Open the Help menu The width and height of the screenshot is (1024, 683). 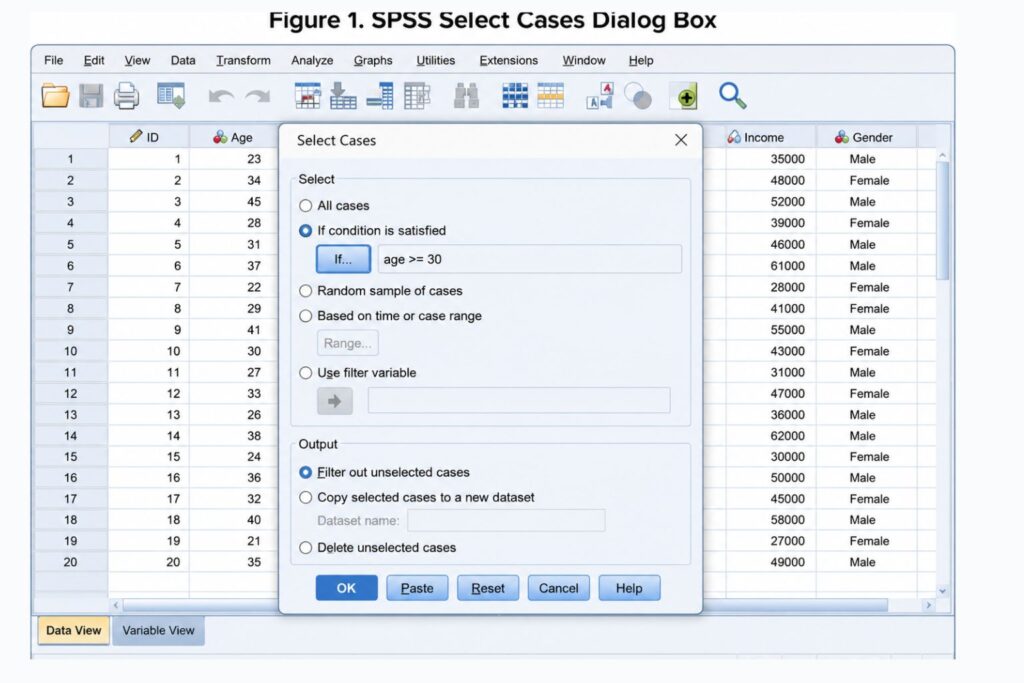(641, 60)
